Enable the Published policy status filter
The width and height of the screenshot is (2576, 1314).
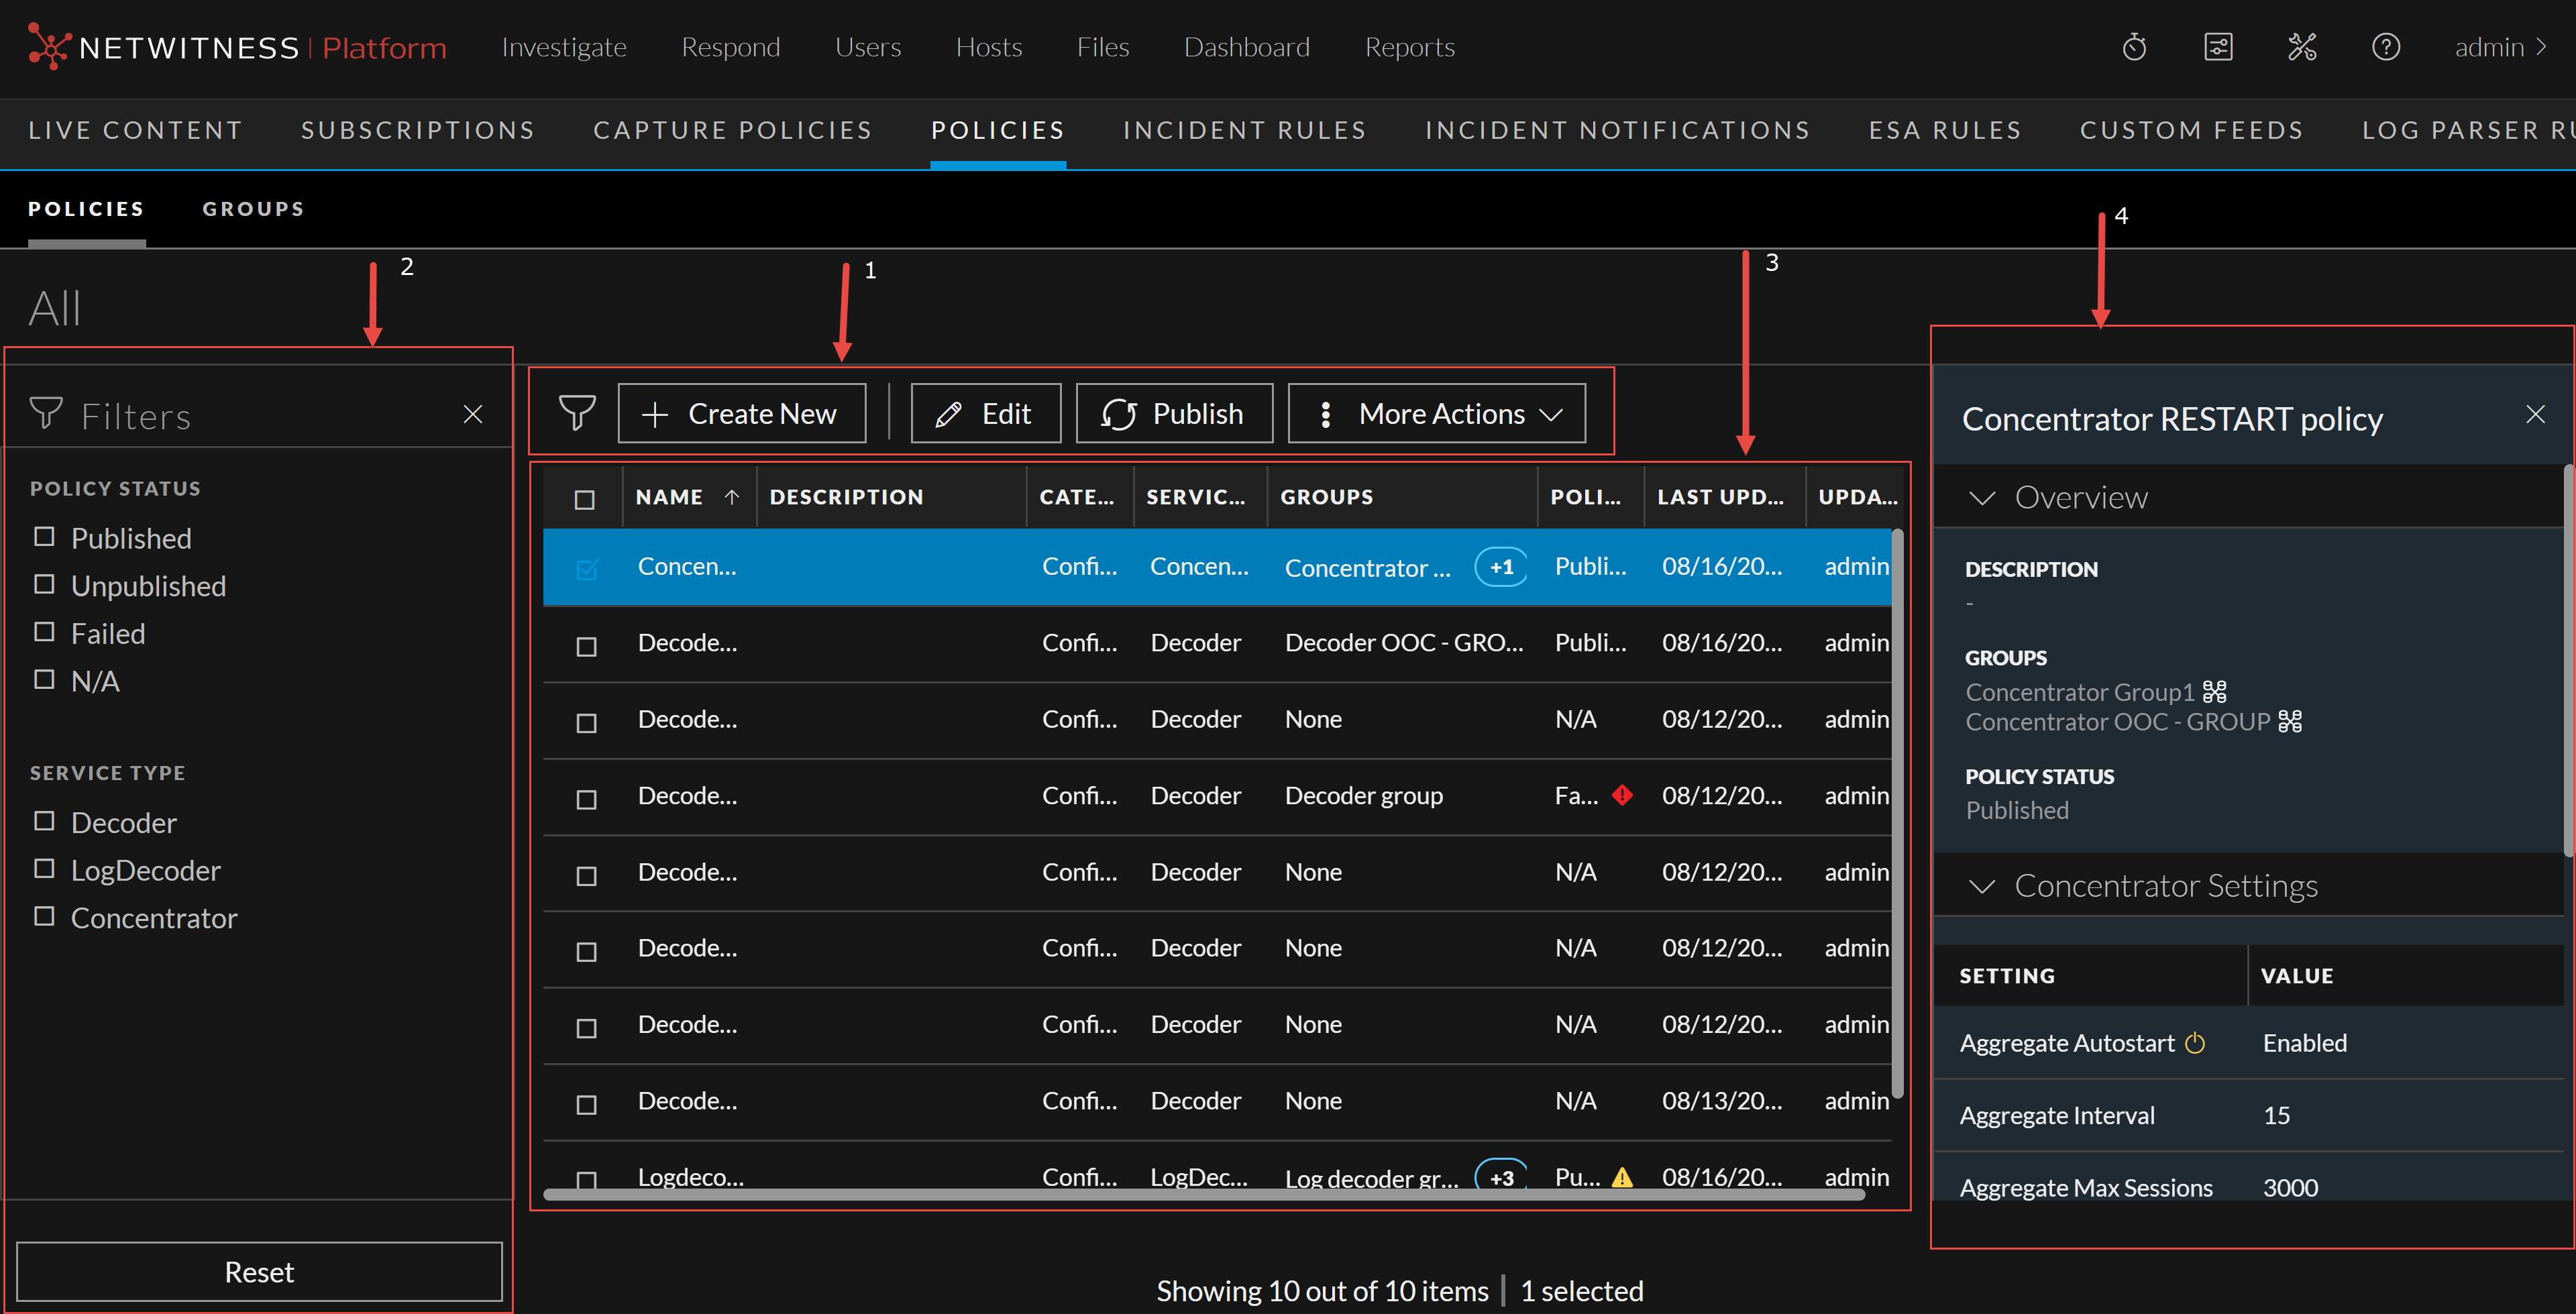tap(44, 537)
